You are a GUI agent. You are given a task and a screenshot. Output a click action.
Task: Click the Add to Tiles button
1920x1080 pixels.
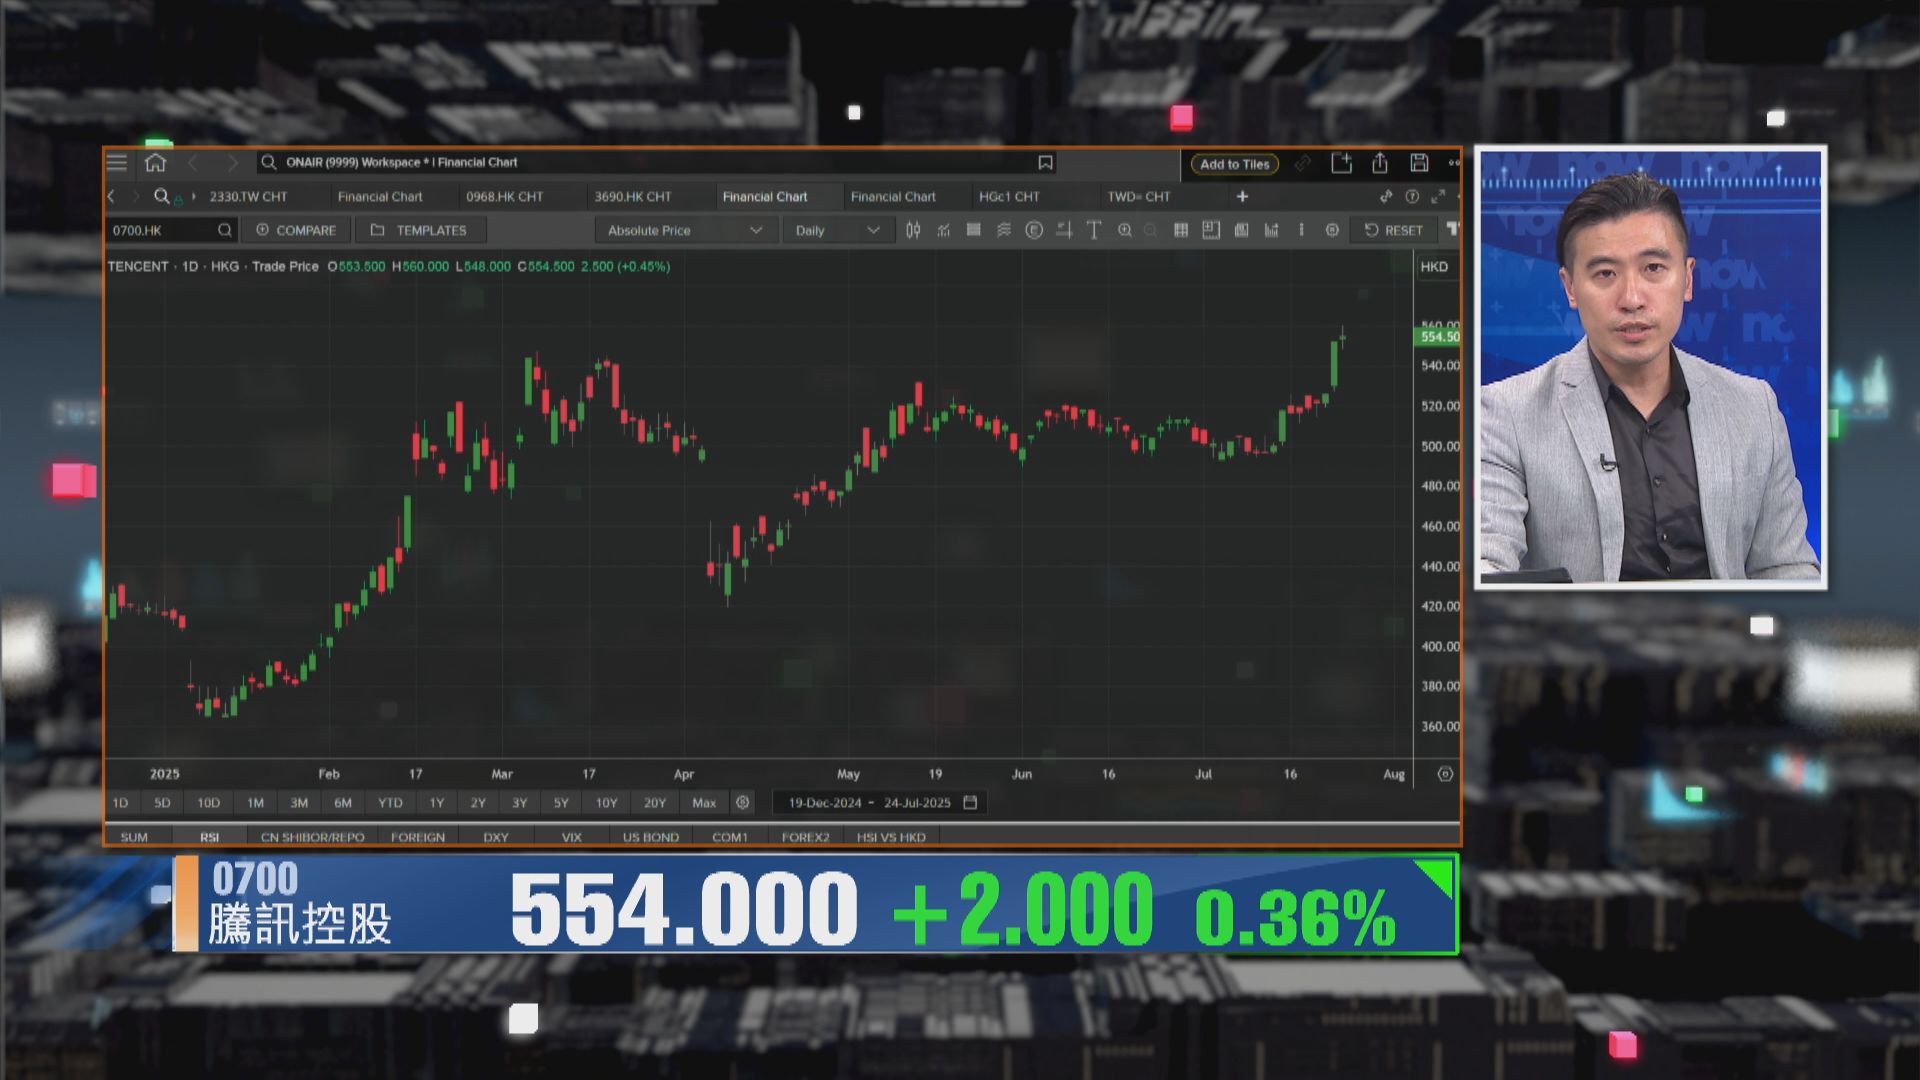[1235, 164]
